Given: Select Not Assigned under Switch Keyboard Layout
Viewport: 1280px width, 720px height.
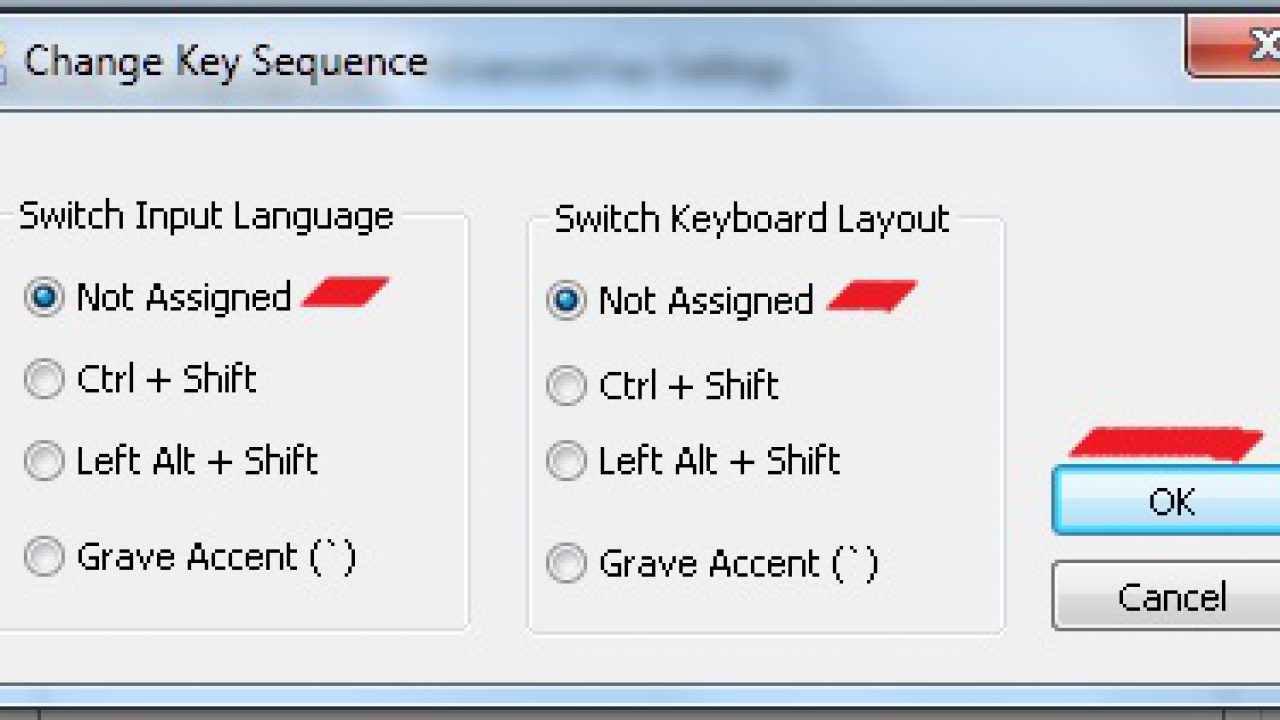Looking at the screenshot, I should [566, 301].
